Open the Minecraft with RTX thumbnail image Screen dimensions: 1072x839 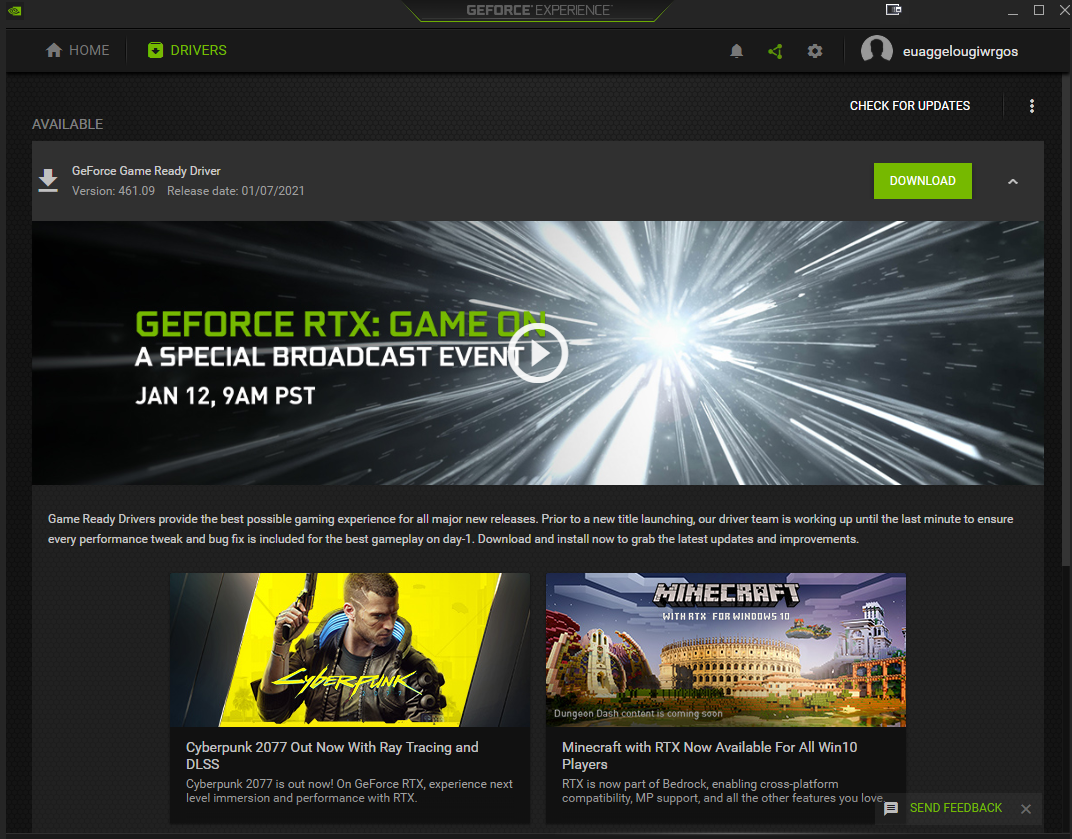click(725, 650)
